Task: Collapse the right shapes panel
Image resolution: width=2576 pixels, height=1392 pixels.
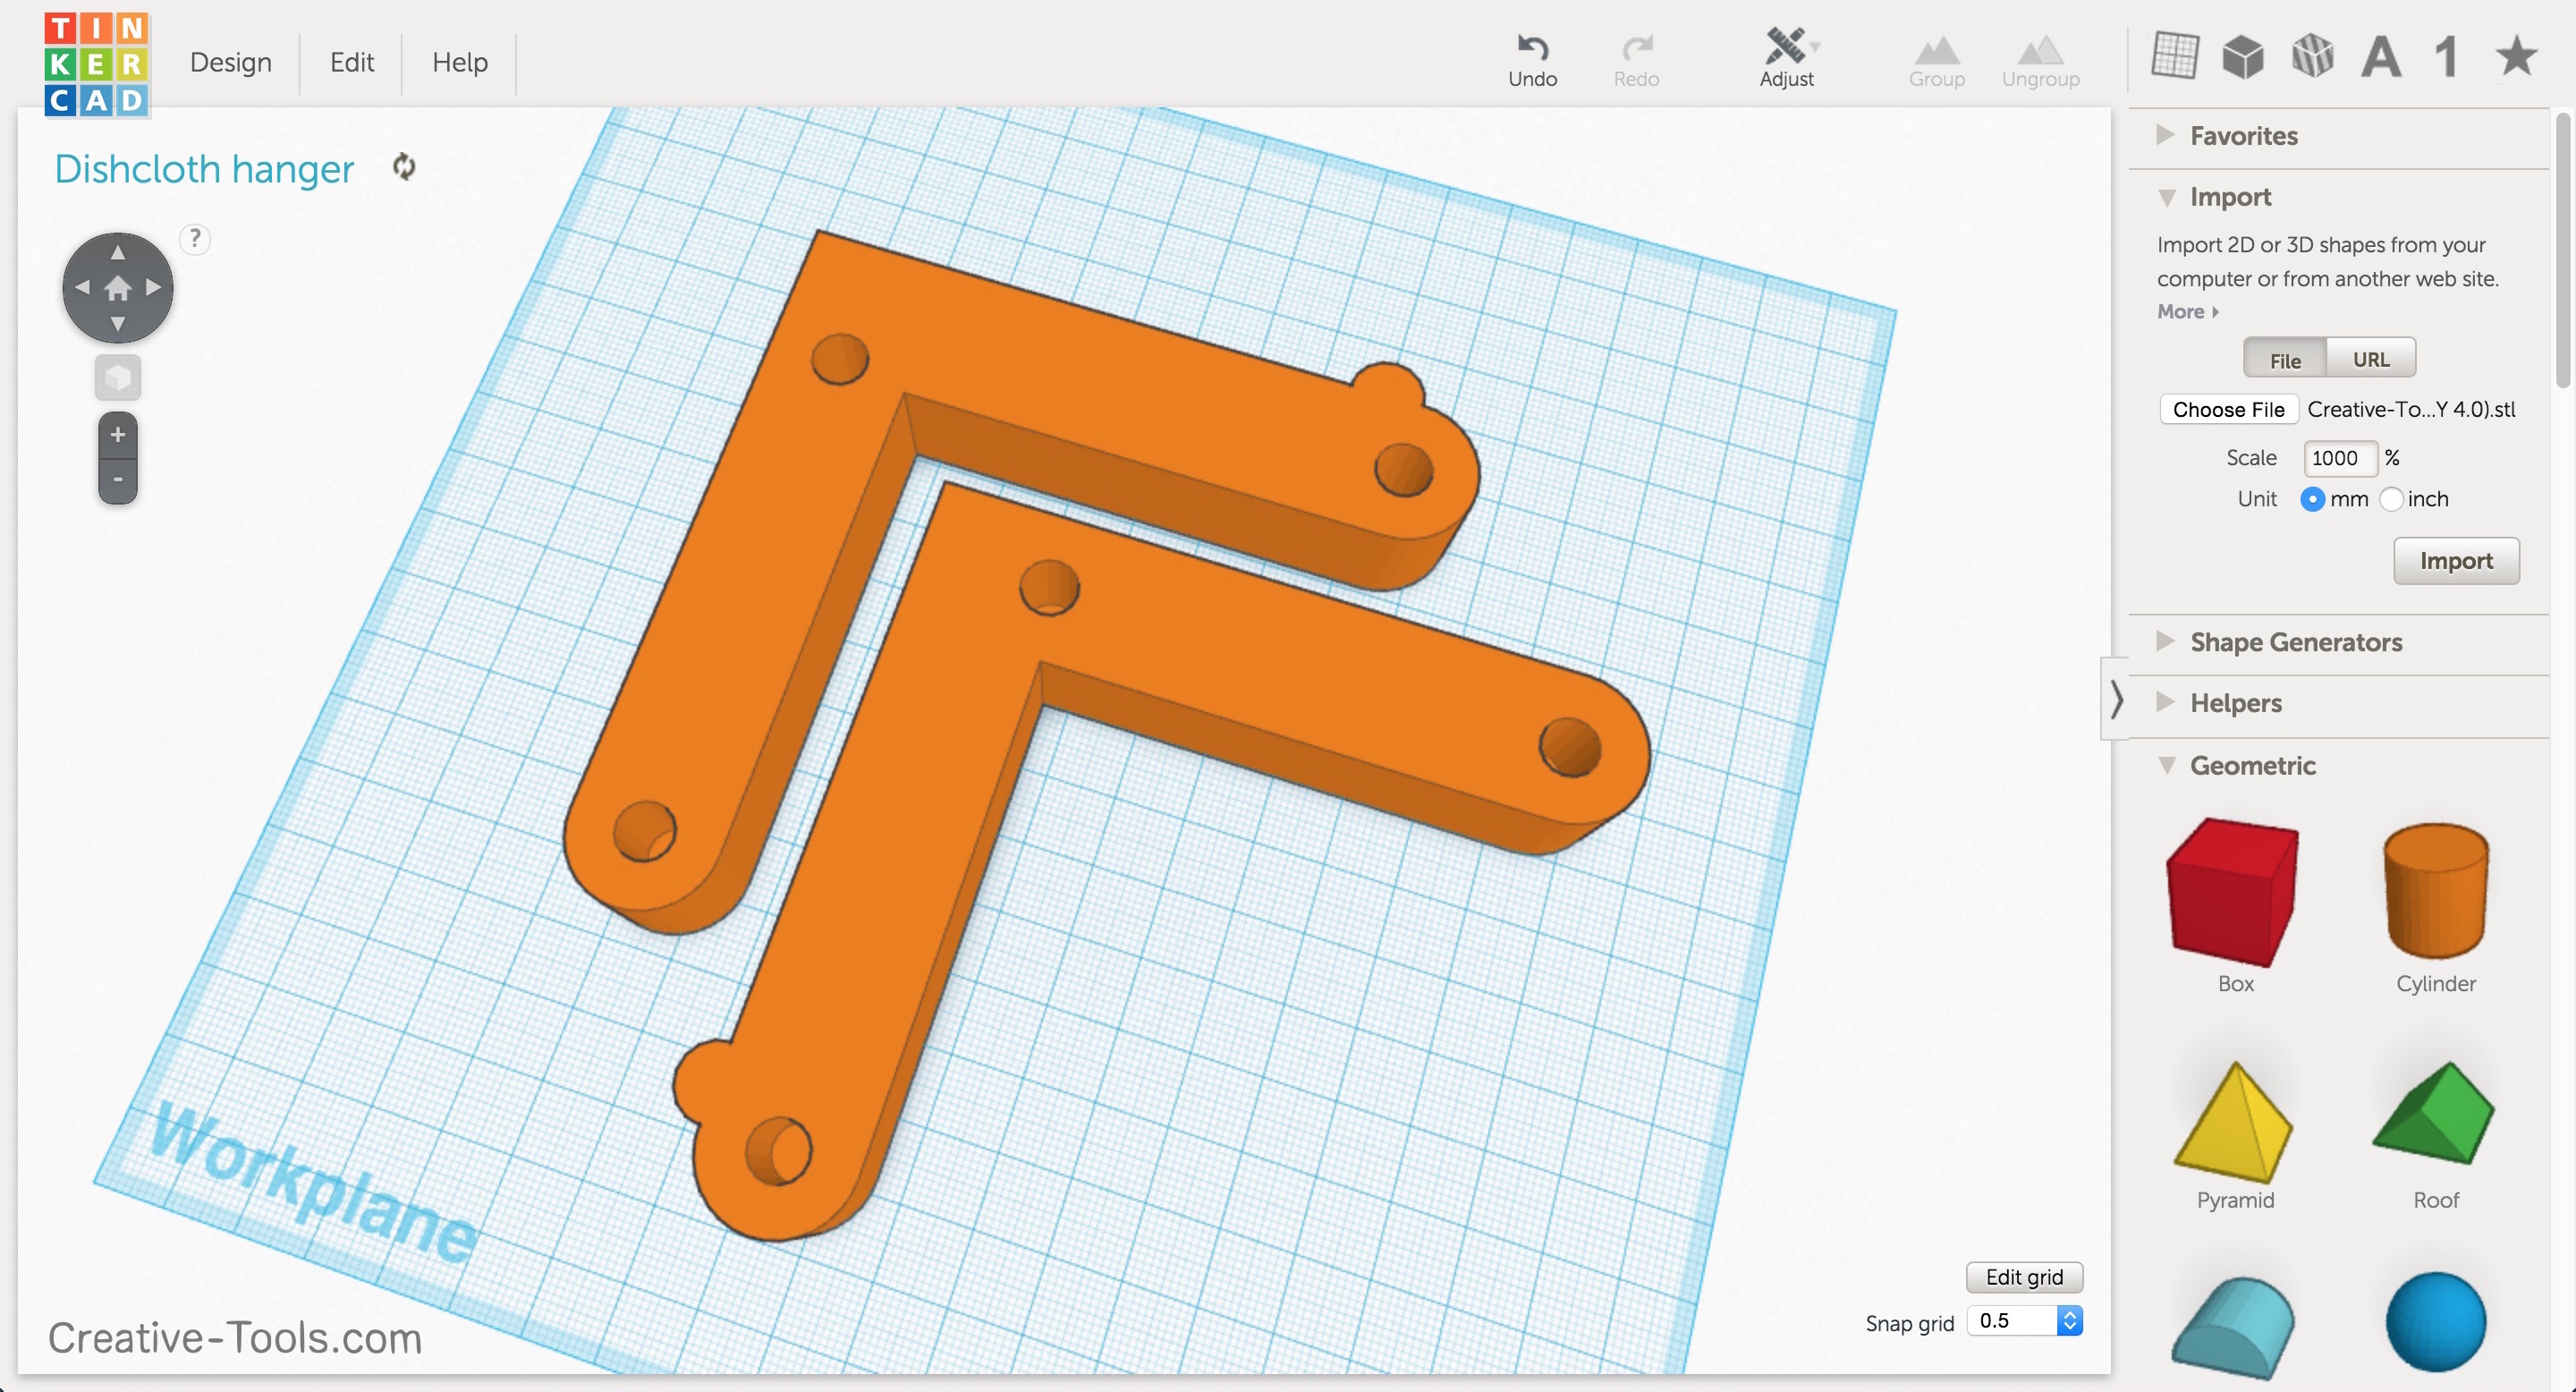Action: tap(2115, 698)
